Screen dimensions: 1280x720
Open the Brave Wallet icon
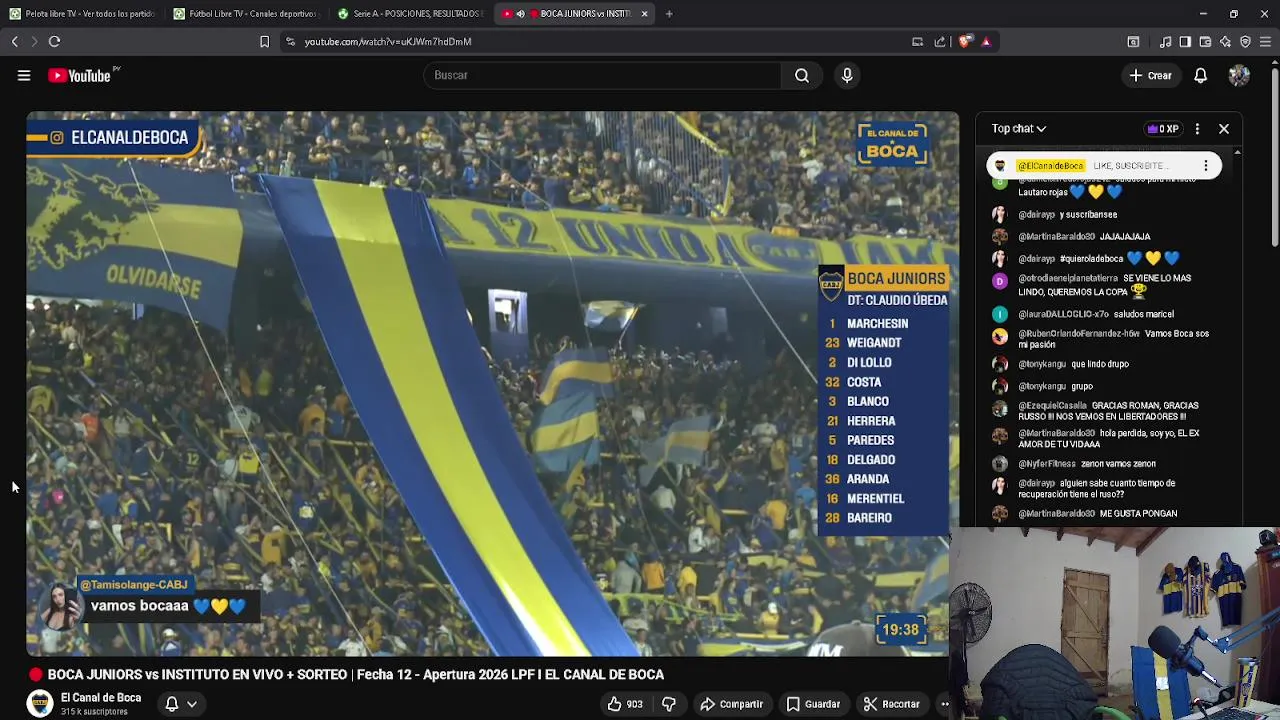tap(1205, 41)
